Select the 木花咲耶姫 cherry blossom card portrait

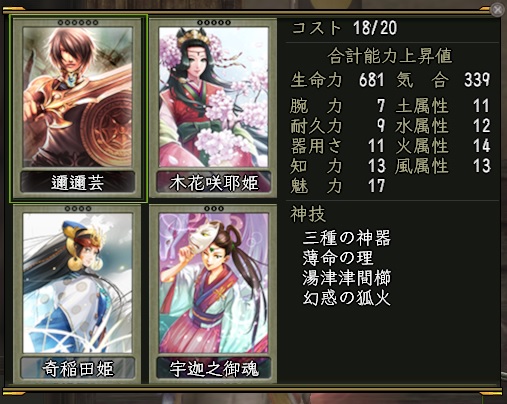click(213, 97)
